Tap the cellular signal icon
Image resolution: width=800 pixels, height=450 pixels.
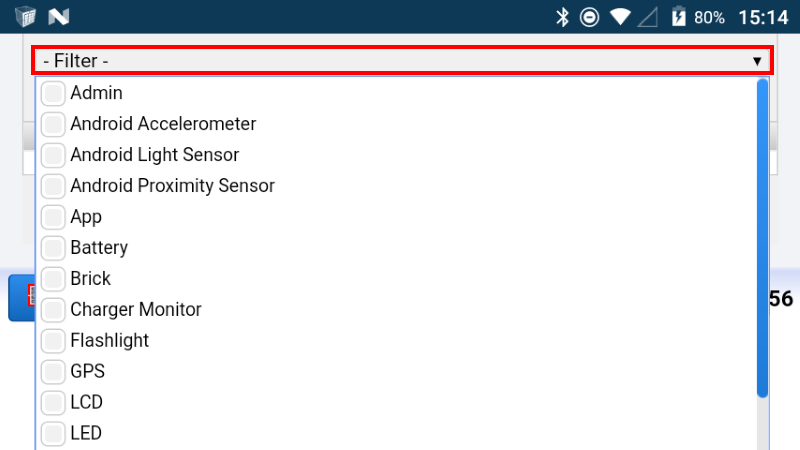[x=648, y=17]
